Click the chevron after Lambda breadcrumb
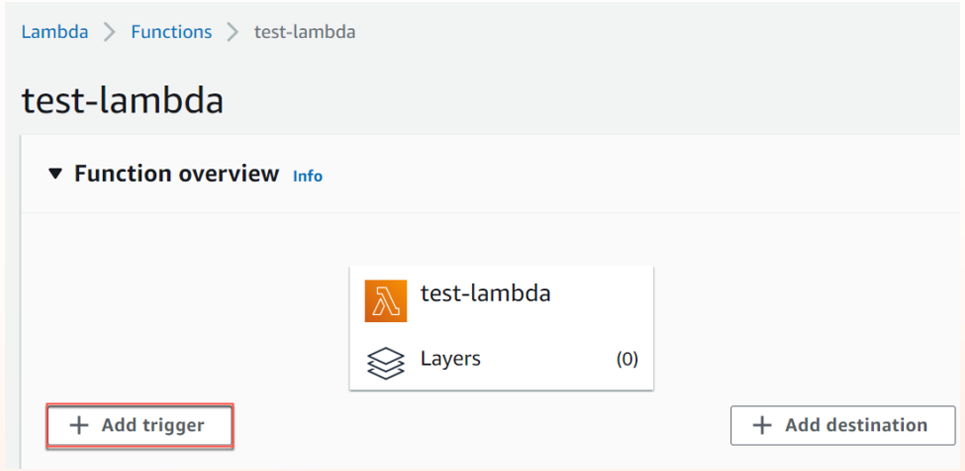The height and width of the screenshot is (471, 965). pyautogui.click(x=110, y=32)
